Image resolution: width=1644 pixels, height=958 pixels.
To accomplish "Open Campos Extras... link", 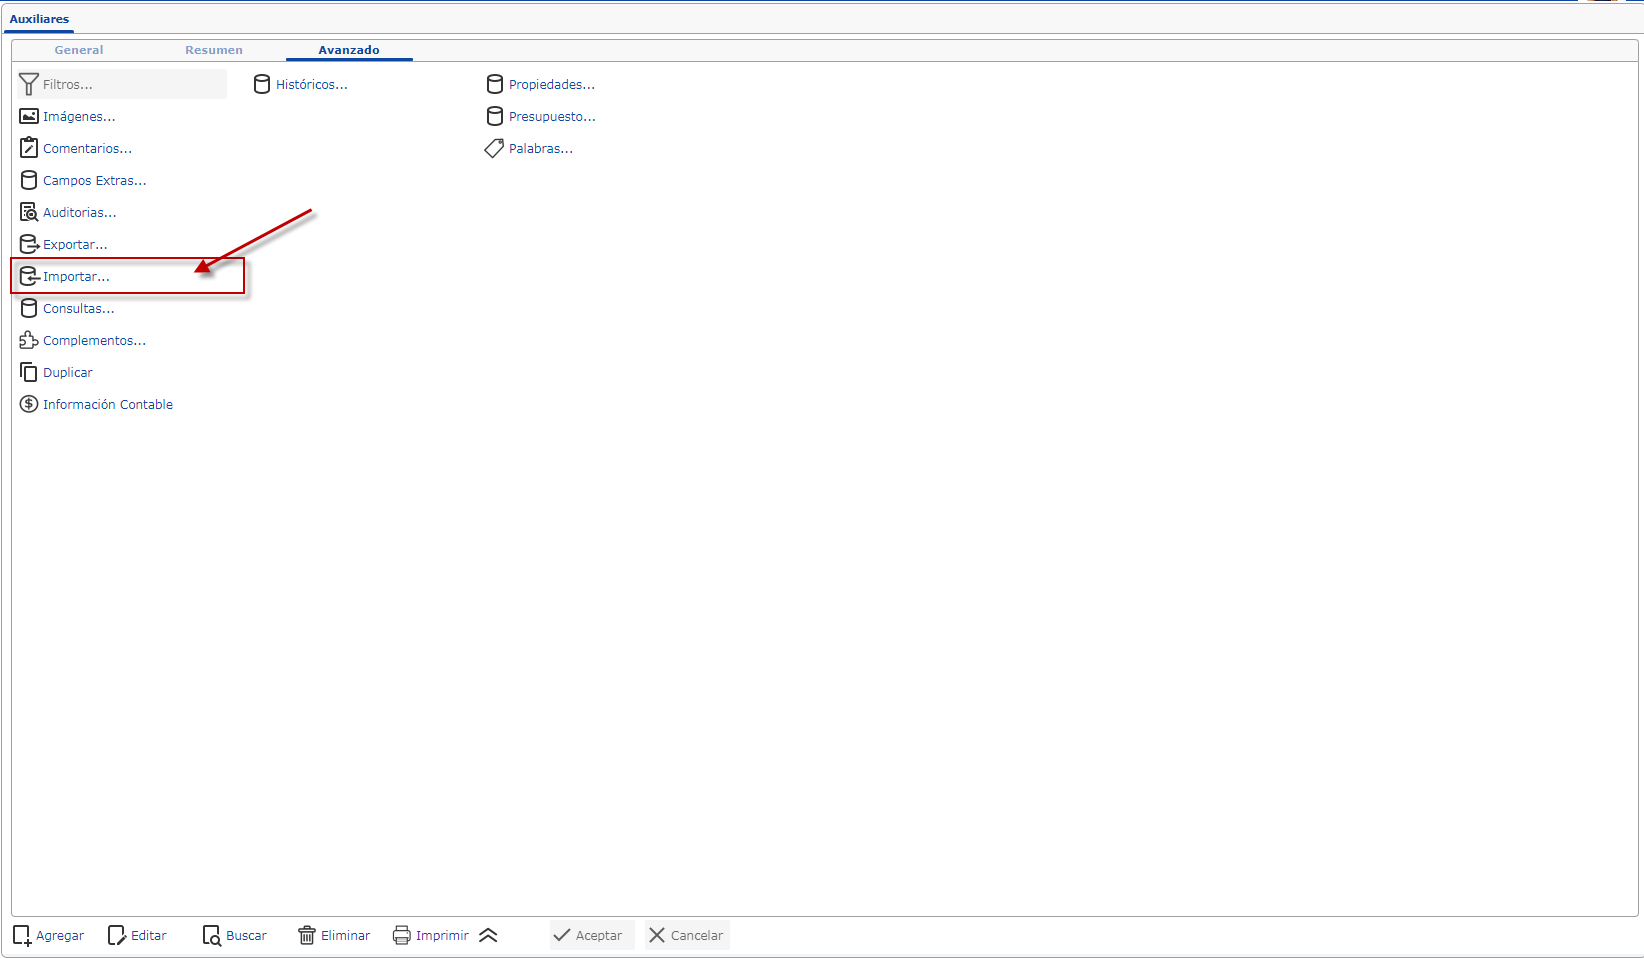I will click(x=94, y=181).
